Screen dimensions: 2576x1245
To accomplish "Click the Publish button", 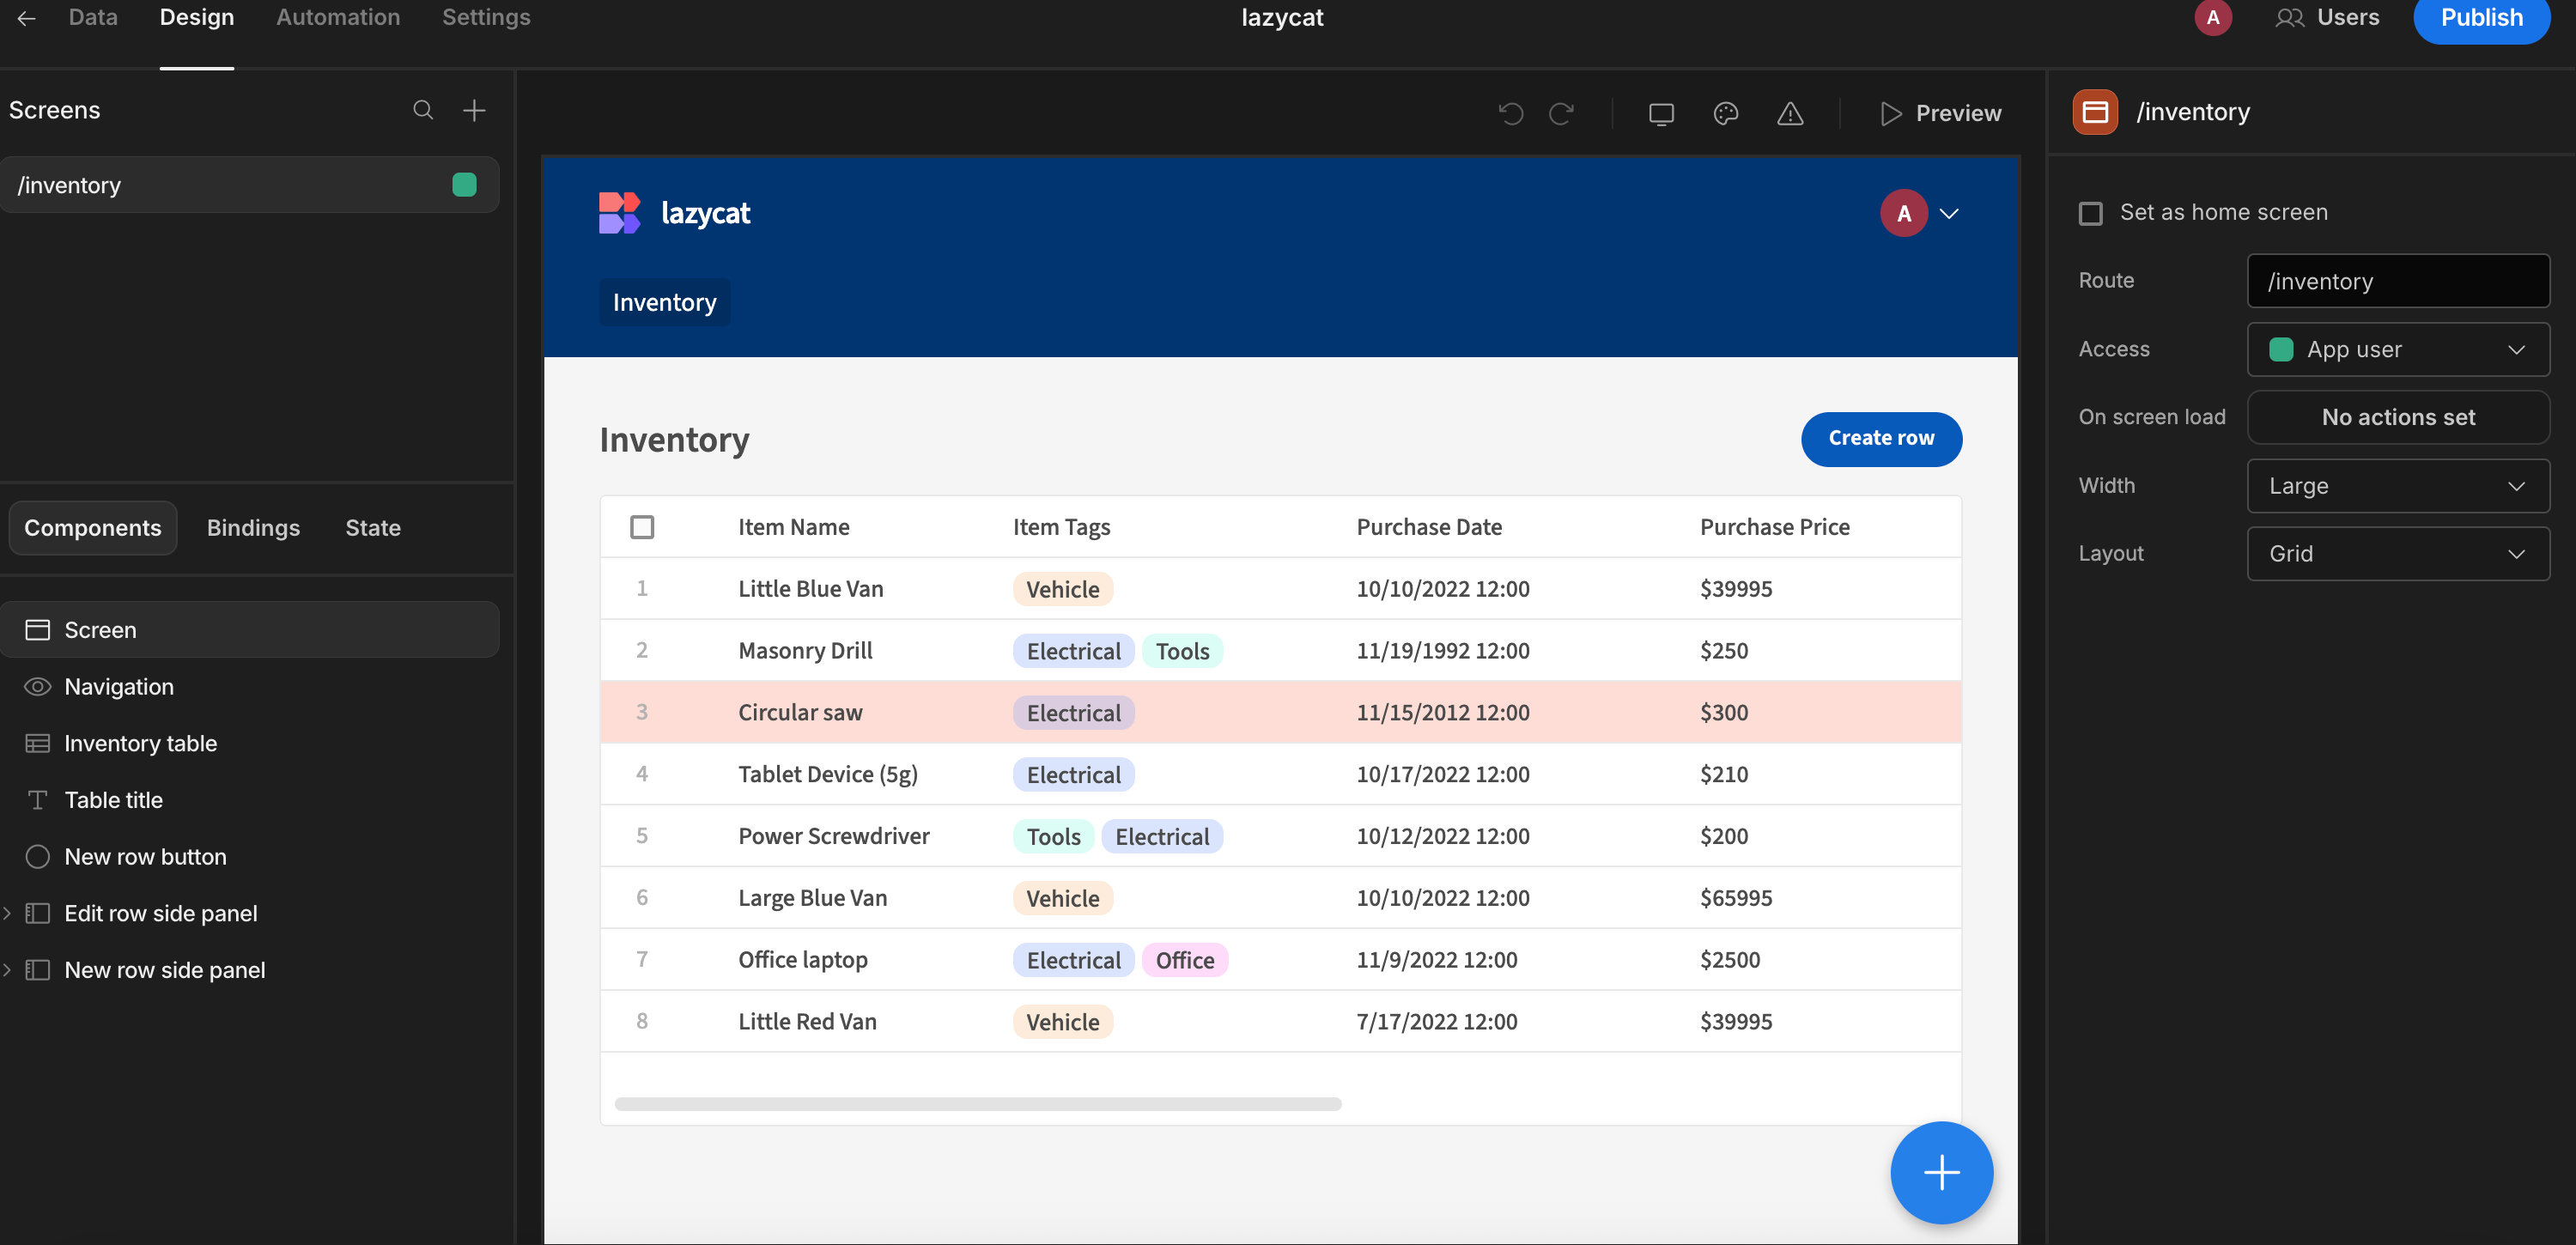I will (2481, 19).
